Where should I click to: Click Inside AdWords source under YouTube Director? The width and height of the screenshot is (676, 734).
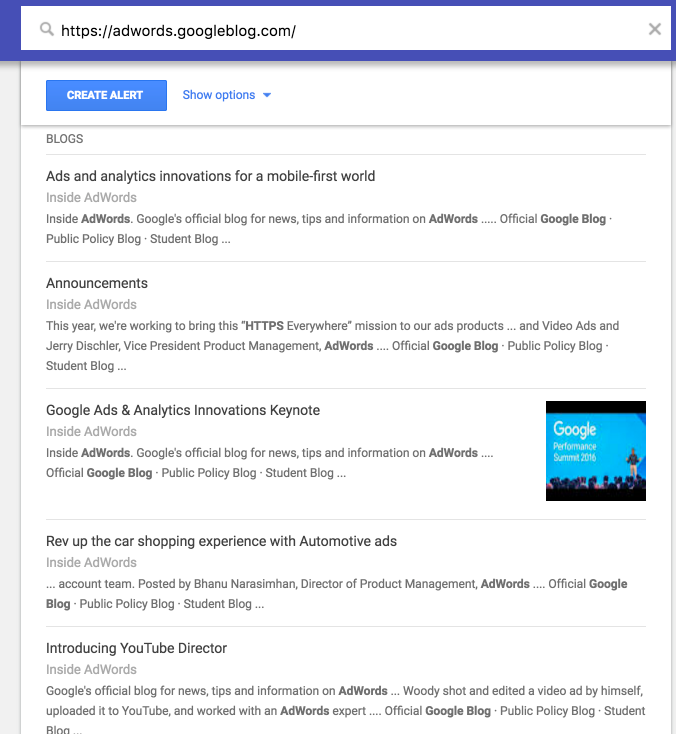[91, 670]
